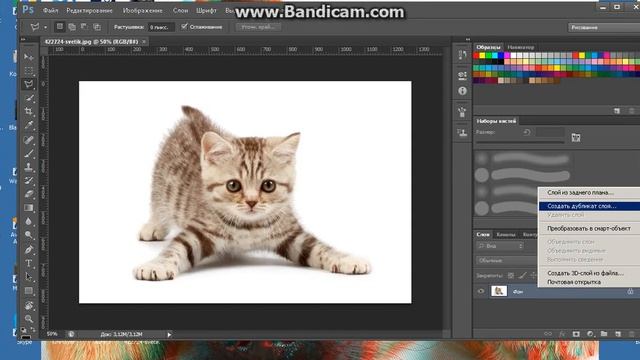Toggle the Anti-alias checkbox
640x360 pixels.
pos(184,27)
